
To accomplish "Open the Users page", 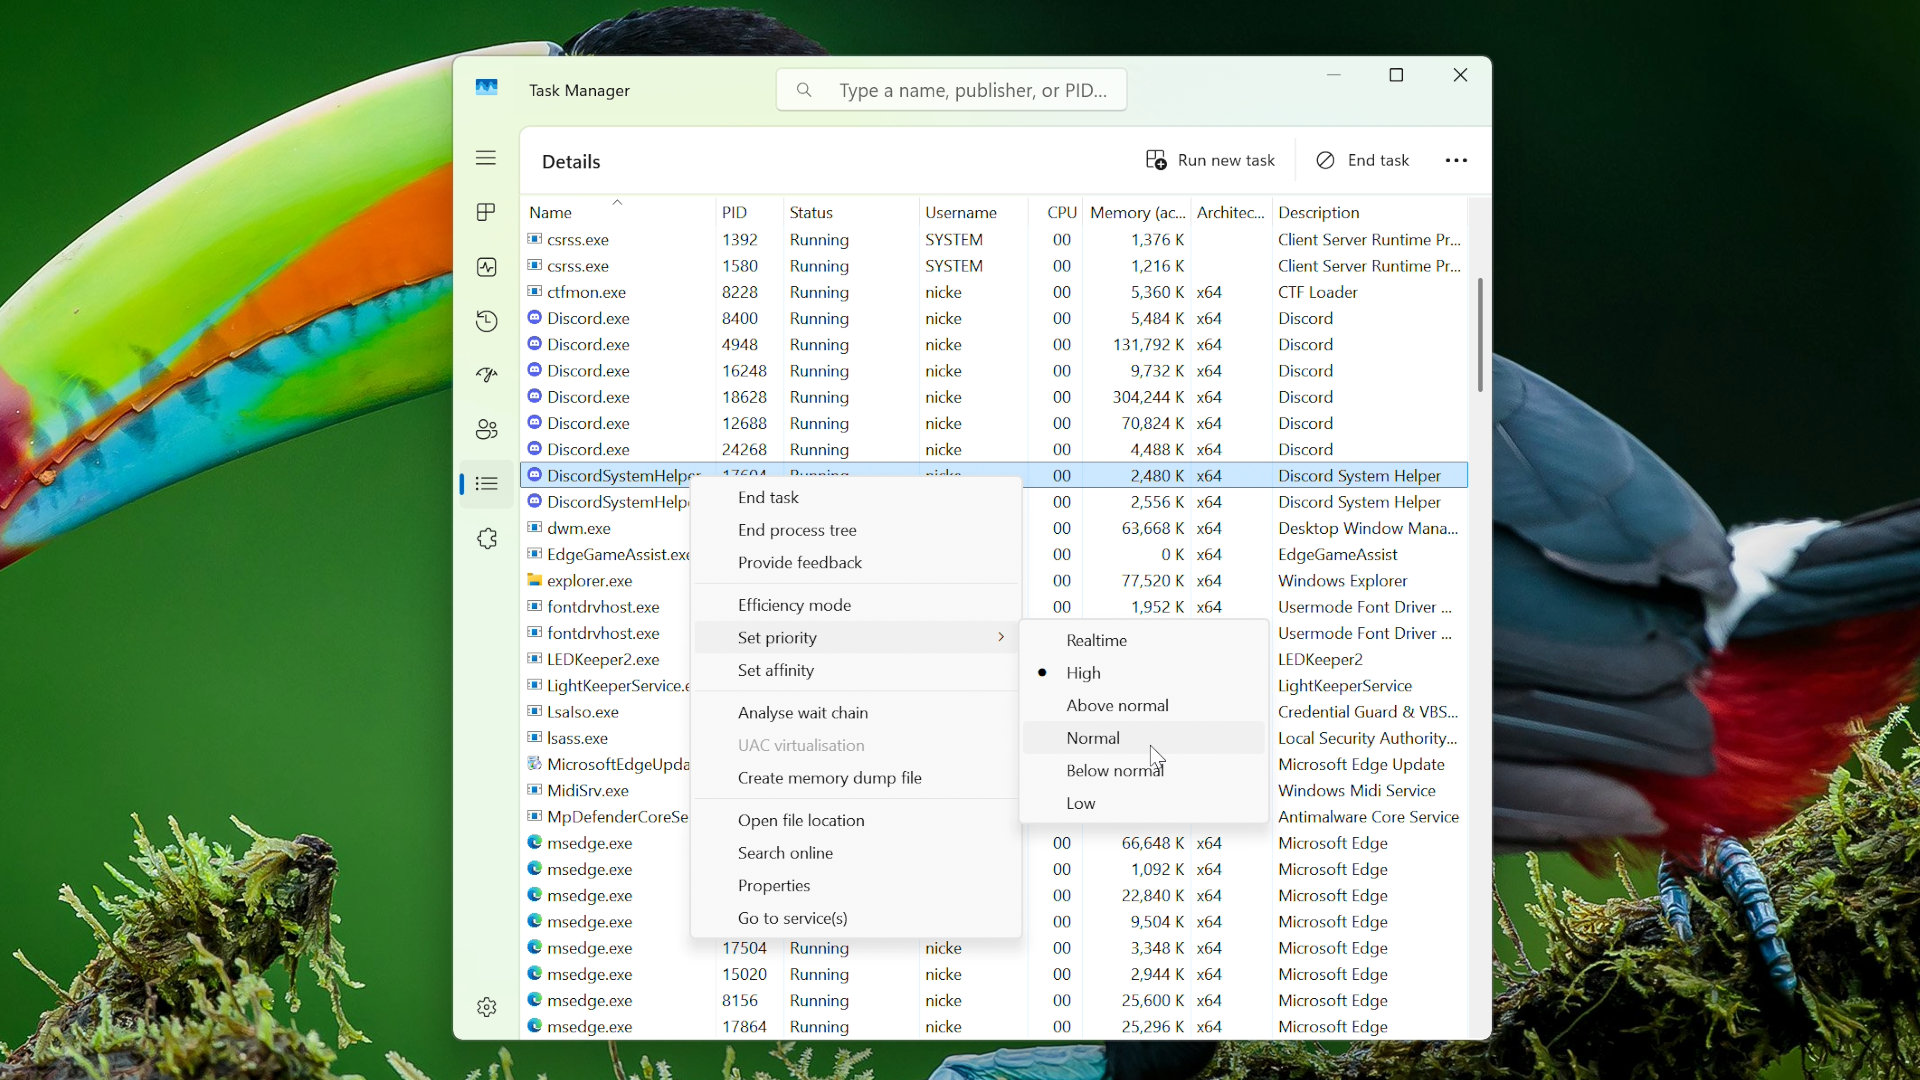I will [486, 428].
